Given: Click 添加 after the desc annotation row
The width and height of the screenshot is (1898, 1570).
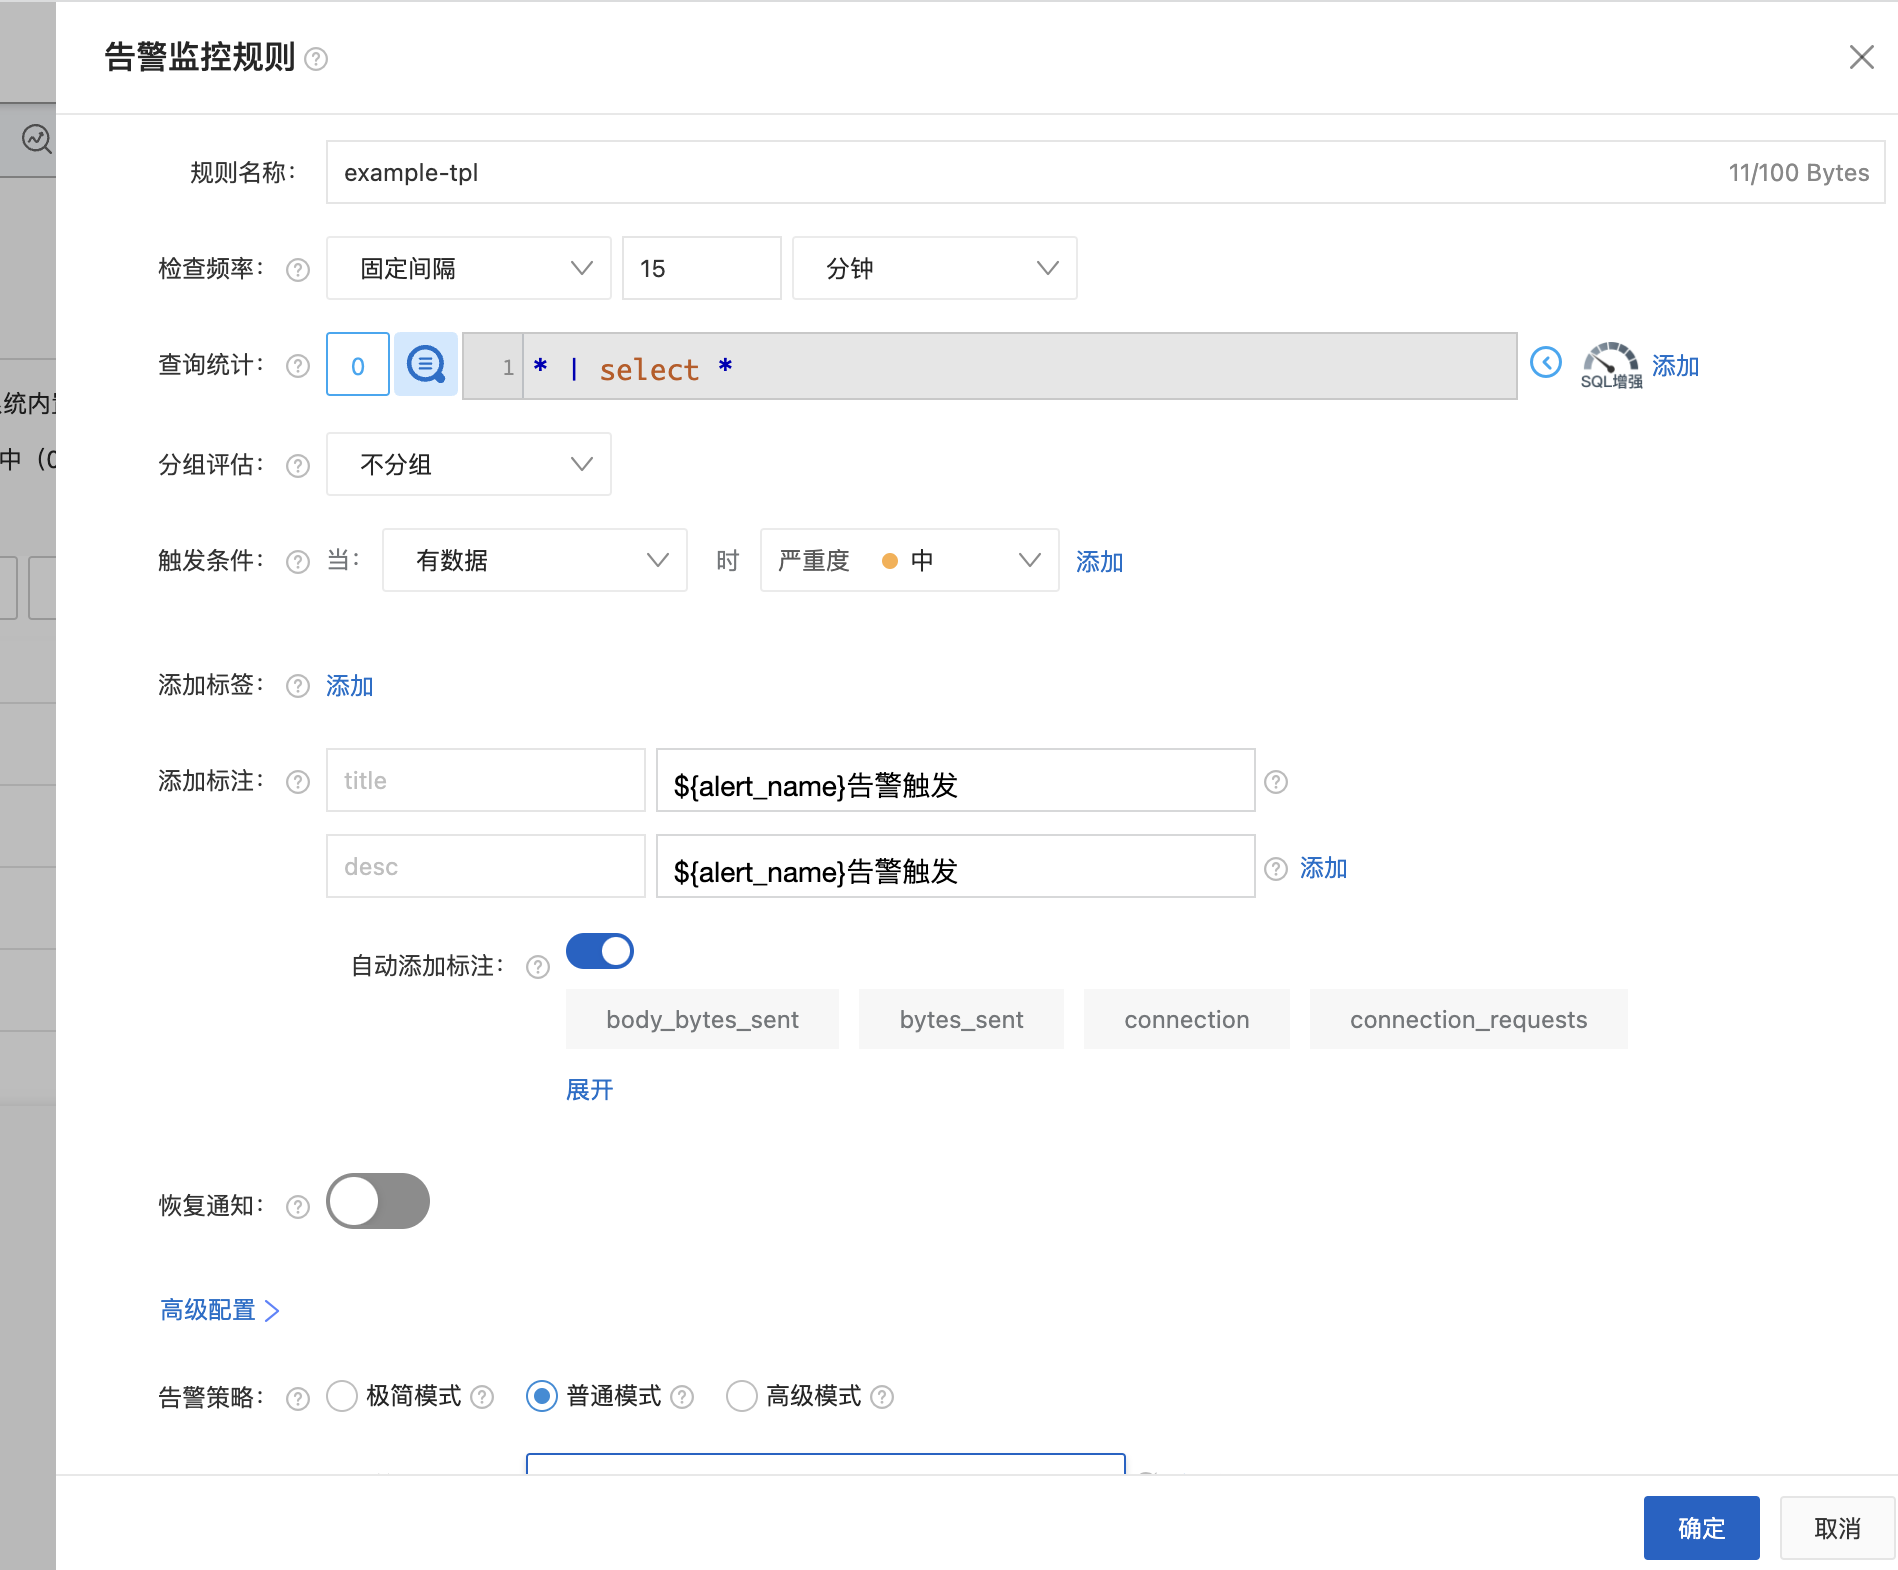Looking at the screenshot, I should [1324, 868].
